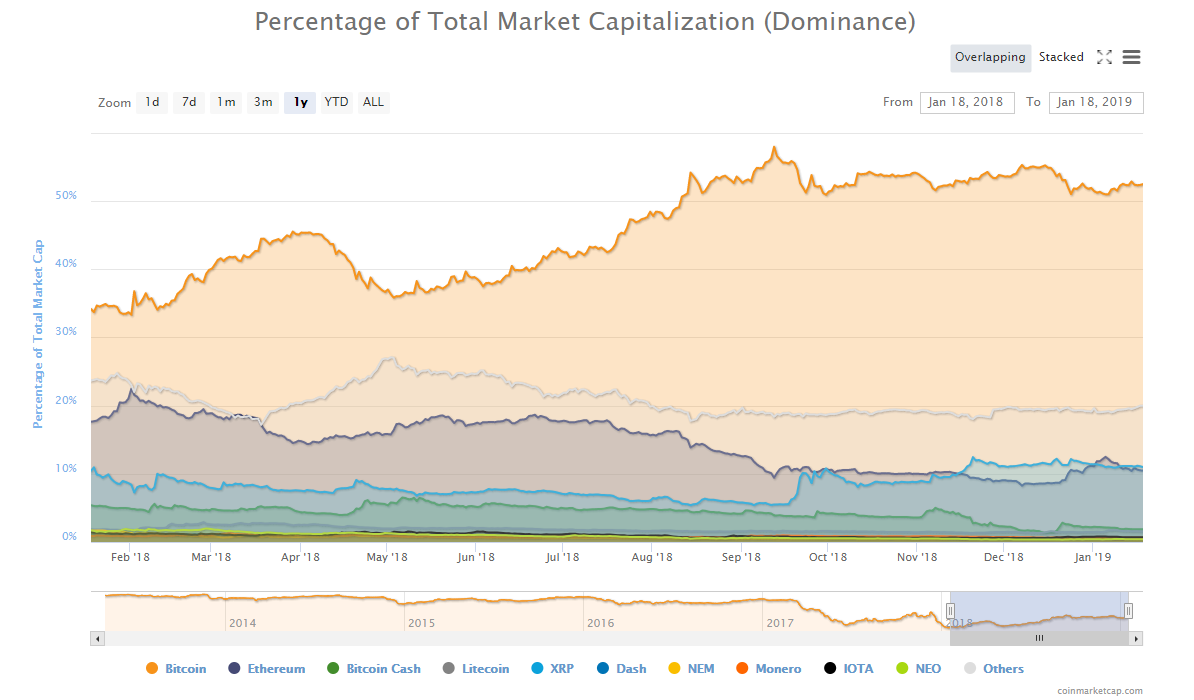1194x700 pixels.
Task: Select YTD zoom range
Action: pyautogui.click(x=337, y=102)
